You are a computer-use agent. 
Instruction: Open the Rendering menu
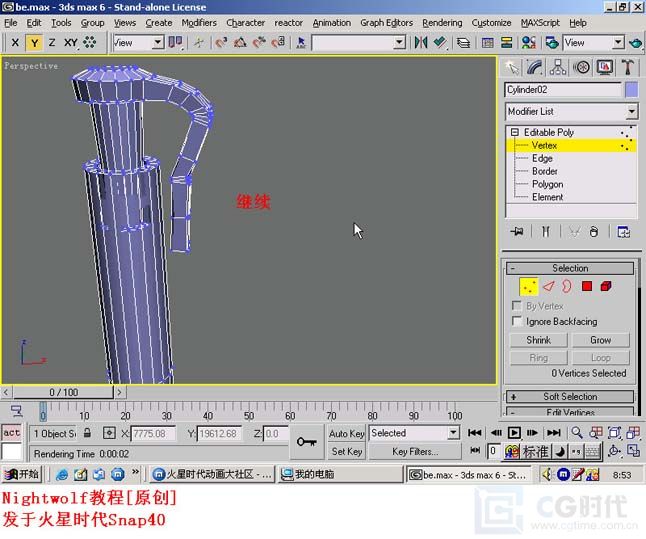442,23
